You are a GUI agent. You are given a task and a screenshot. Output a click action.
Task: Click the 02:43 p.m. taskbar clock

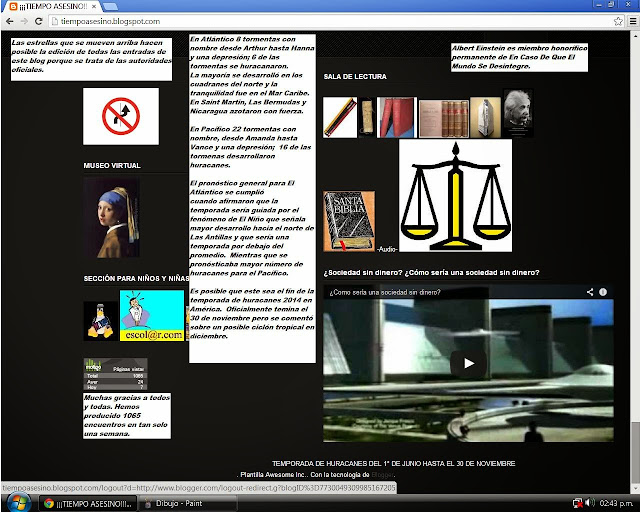(616, 503)
